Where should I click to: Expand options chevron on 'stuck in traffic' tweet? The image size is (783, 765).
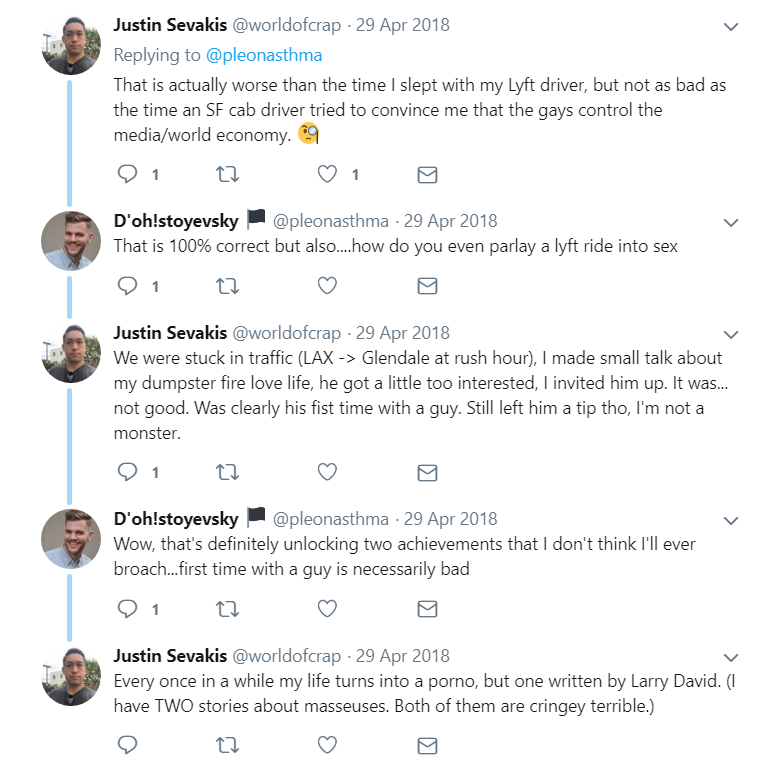click(x=731, y=334)
